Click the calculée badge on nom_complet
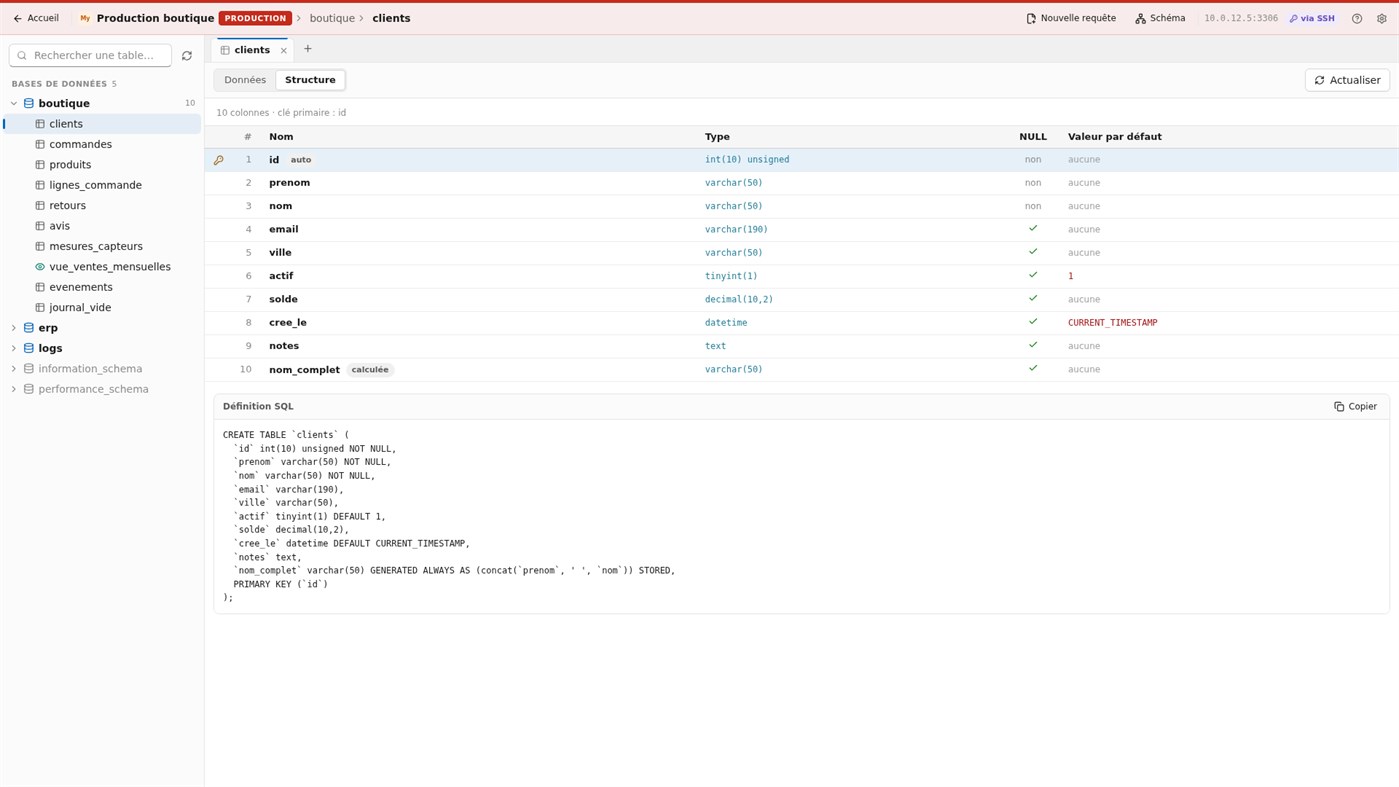1399x787 pixels. tap(370, 370)
